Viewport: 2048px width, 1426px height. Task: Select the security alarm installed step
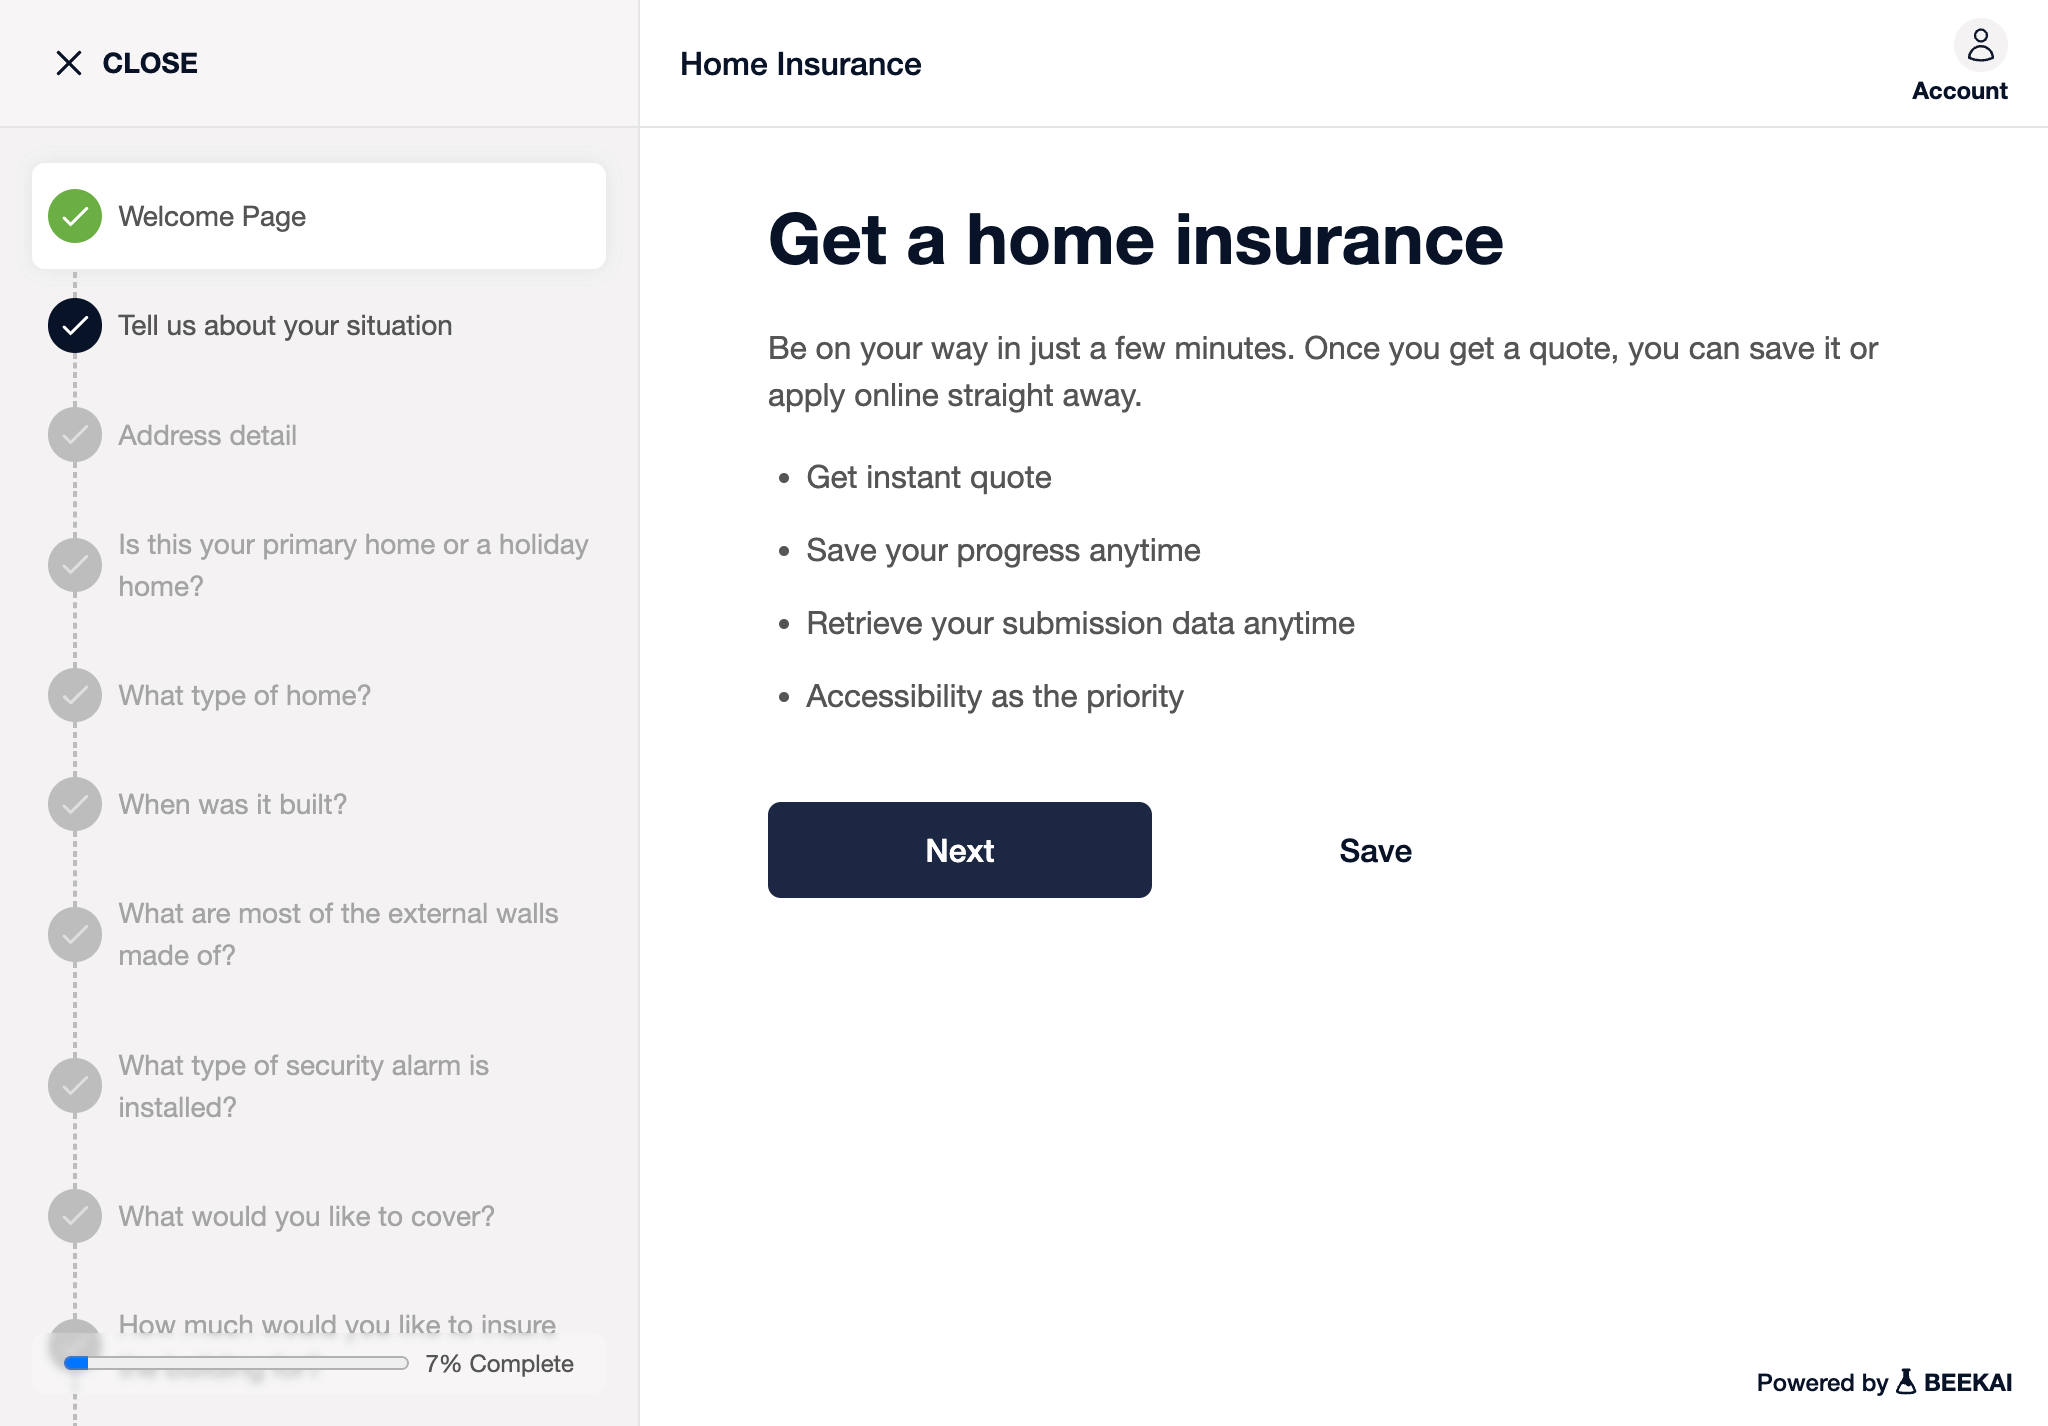pos(303,1086)
